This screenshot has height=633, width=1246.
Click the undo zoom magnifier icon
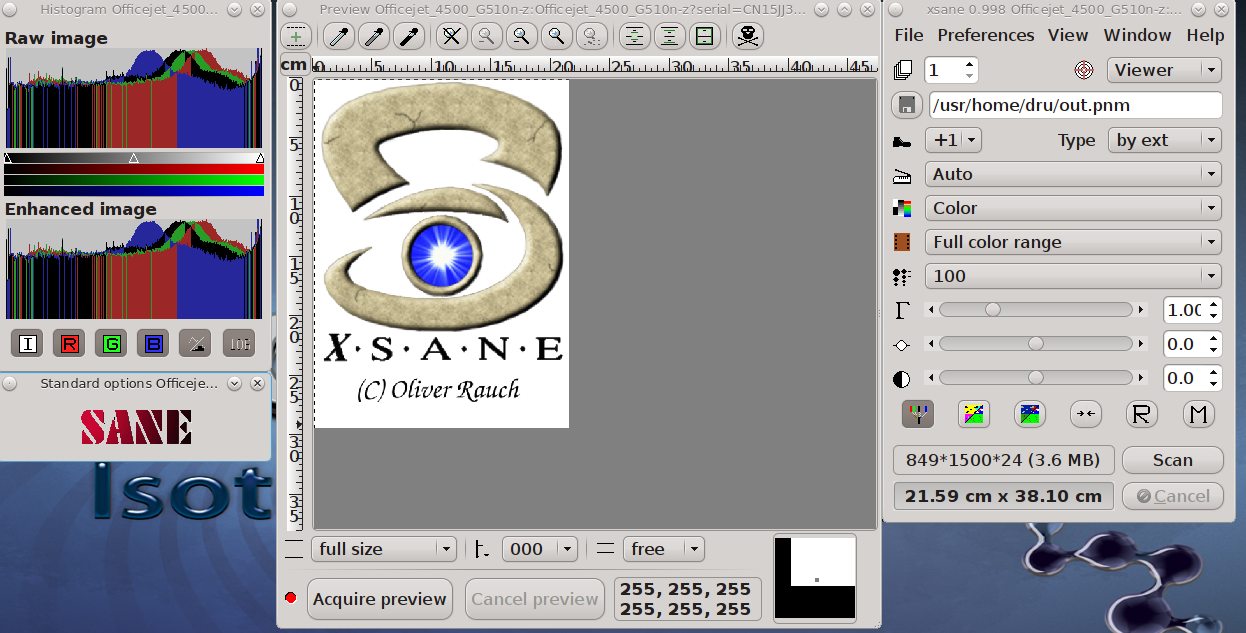coord(591,37)
